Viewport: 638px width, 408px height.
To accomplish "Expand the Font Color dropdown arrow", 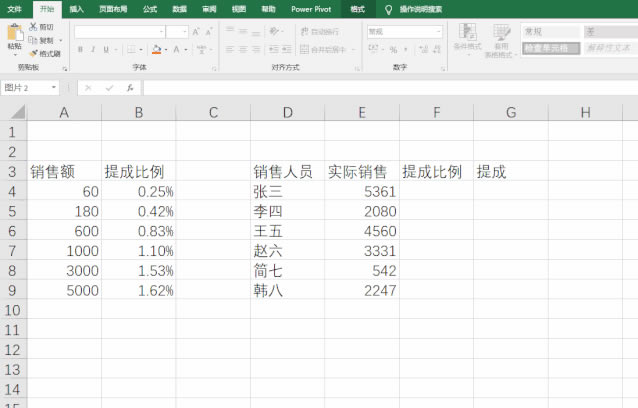I will [186, 50].
